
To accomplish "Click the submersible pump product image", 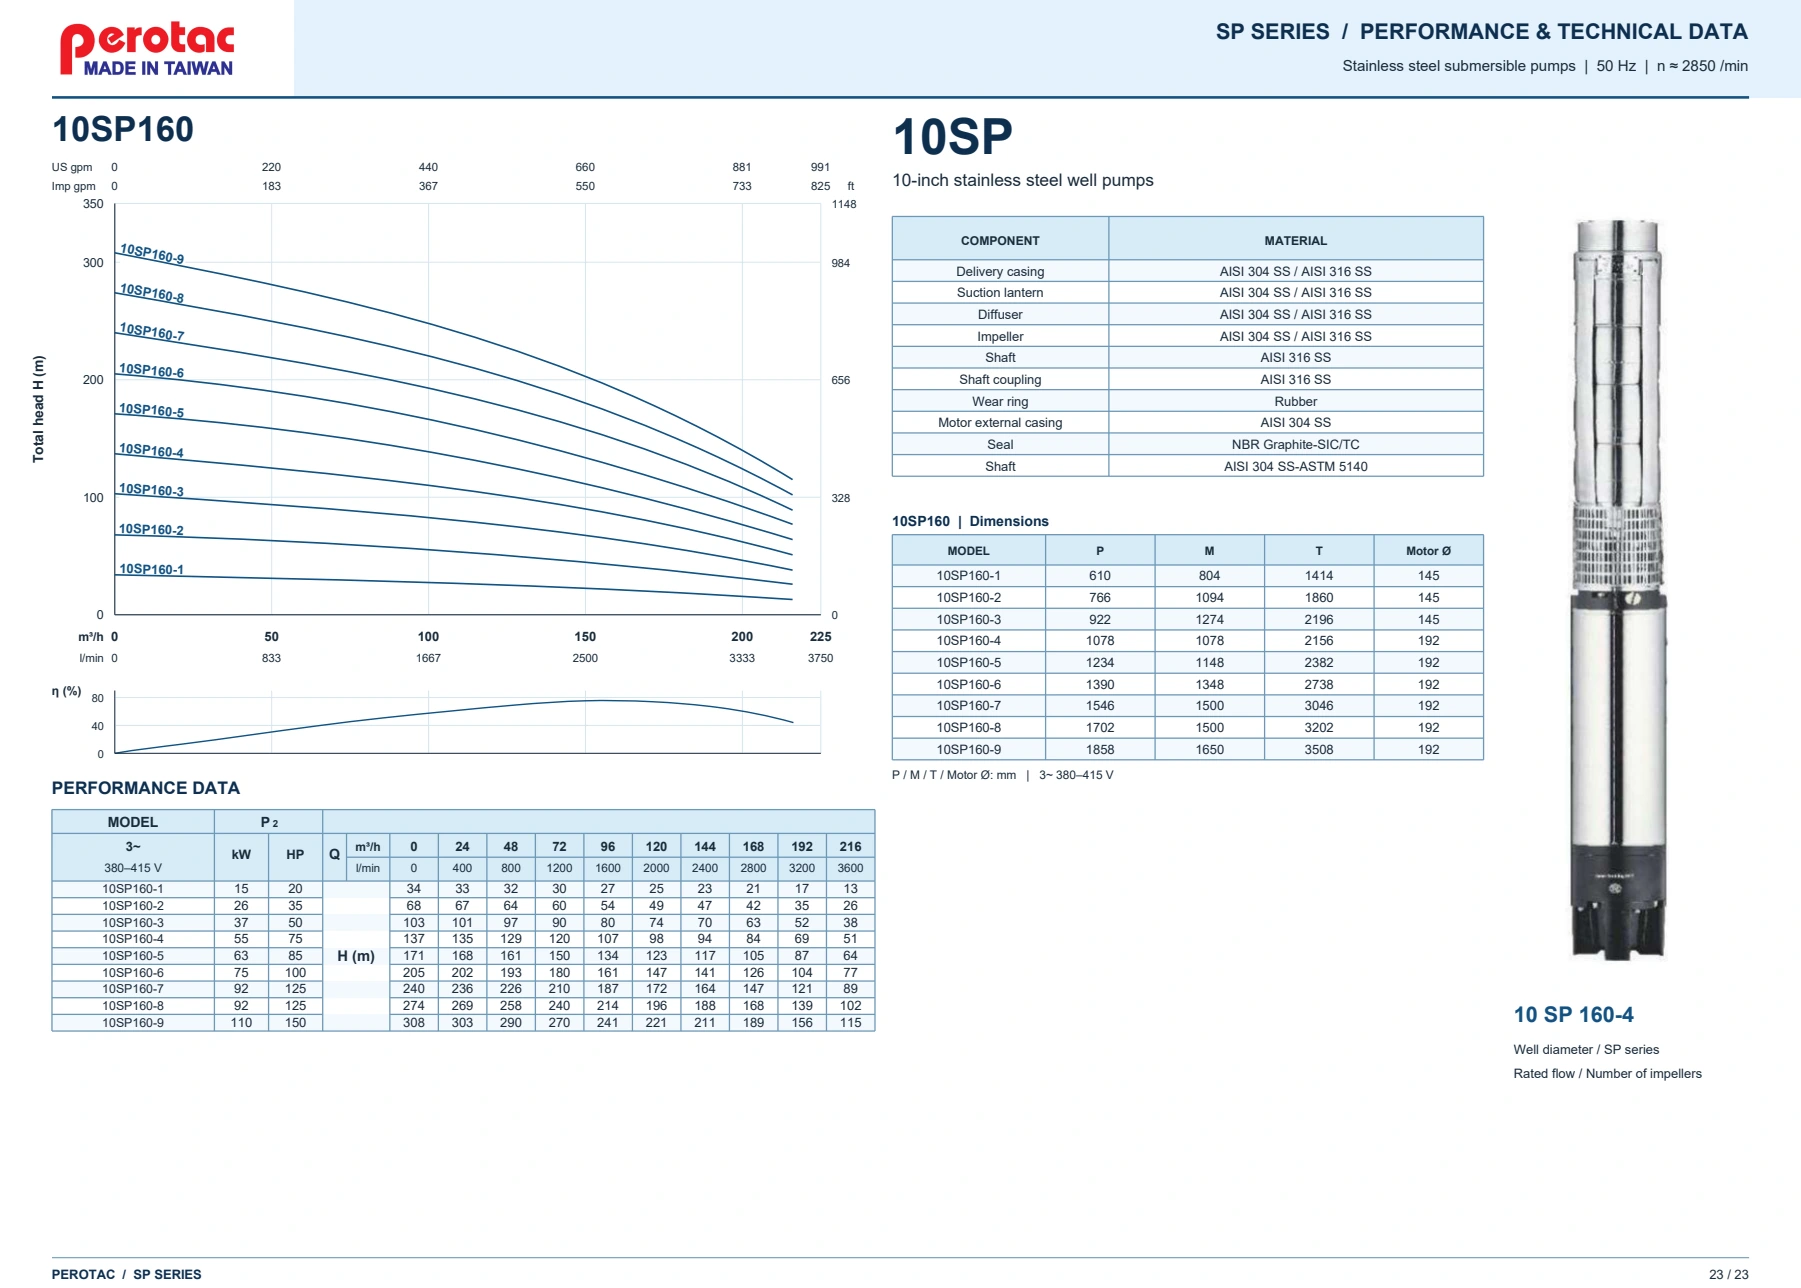I will pos(1617,589).
